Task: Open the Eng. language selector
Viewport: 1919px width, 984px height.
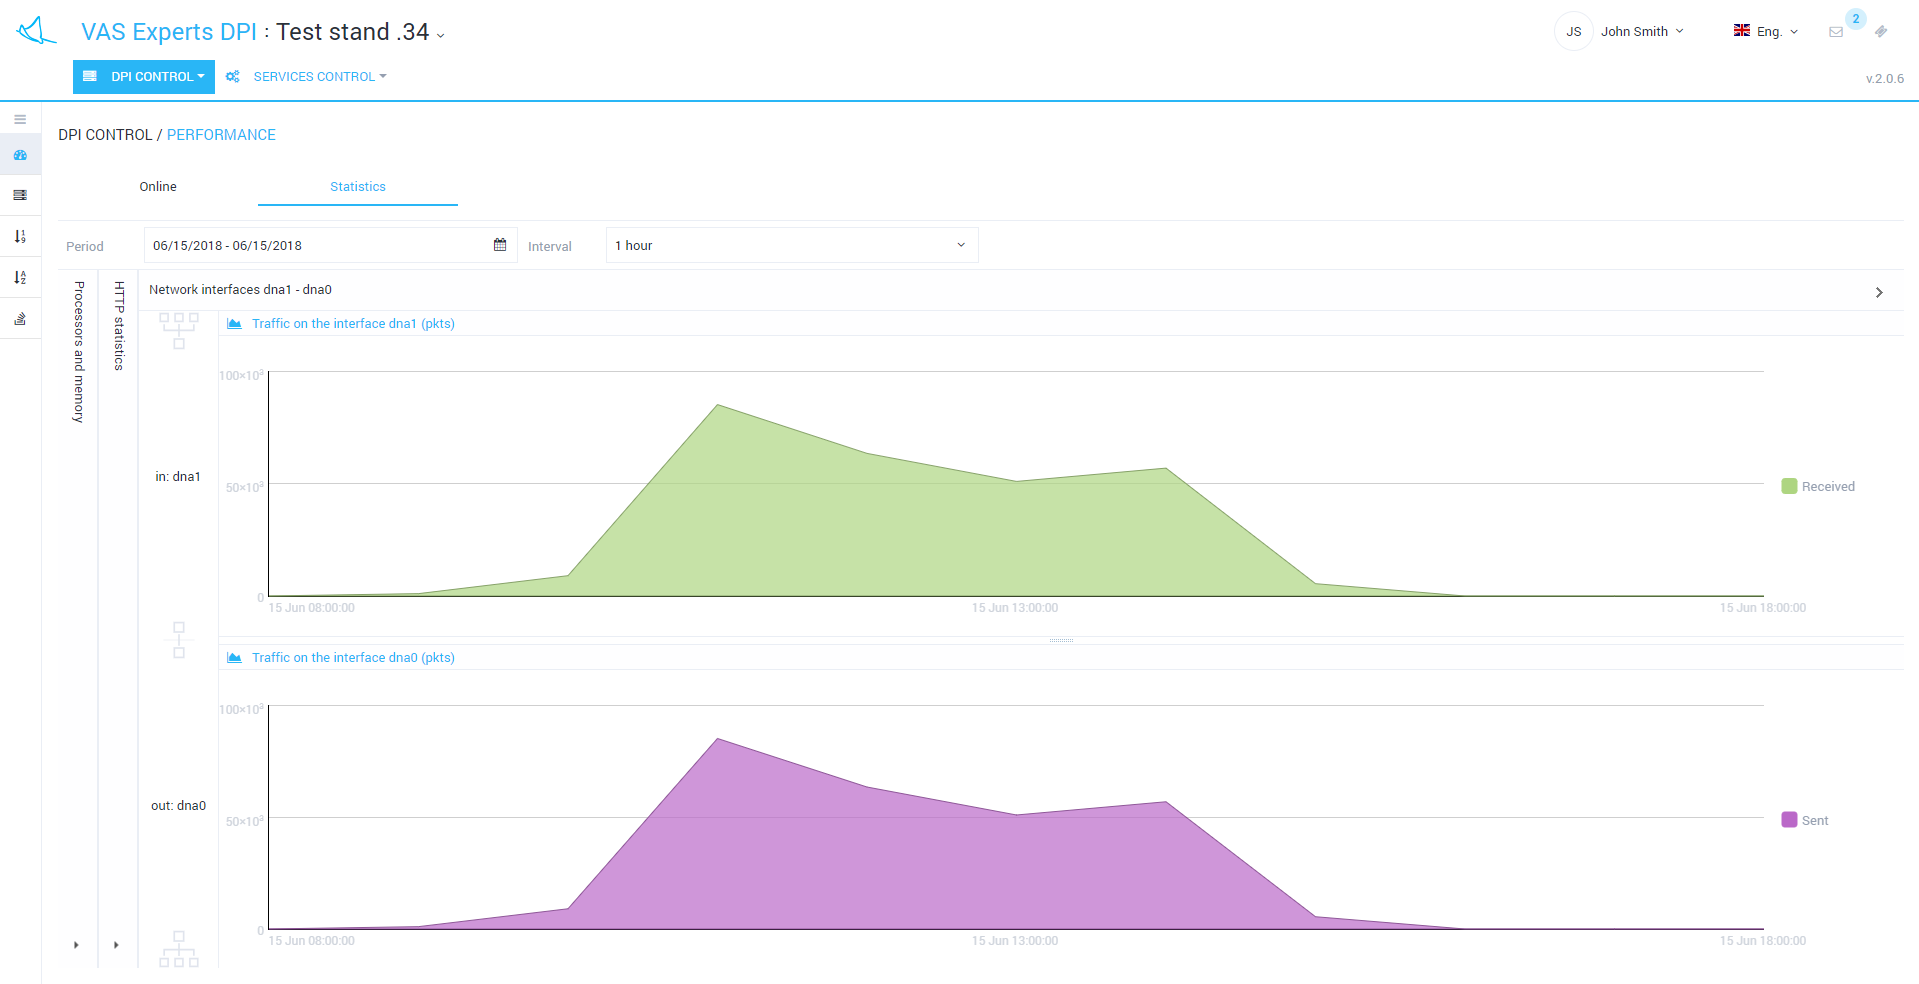Action: tap(1766, 32)
